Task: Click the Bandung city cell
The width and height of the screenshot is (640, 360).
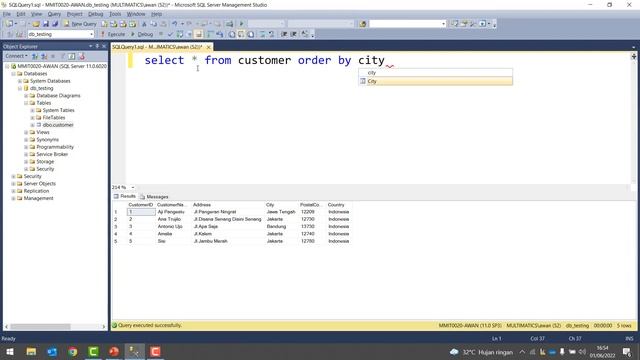Action: [276, 227]
